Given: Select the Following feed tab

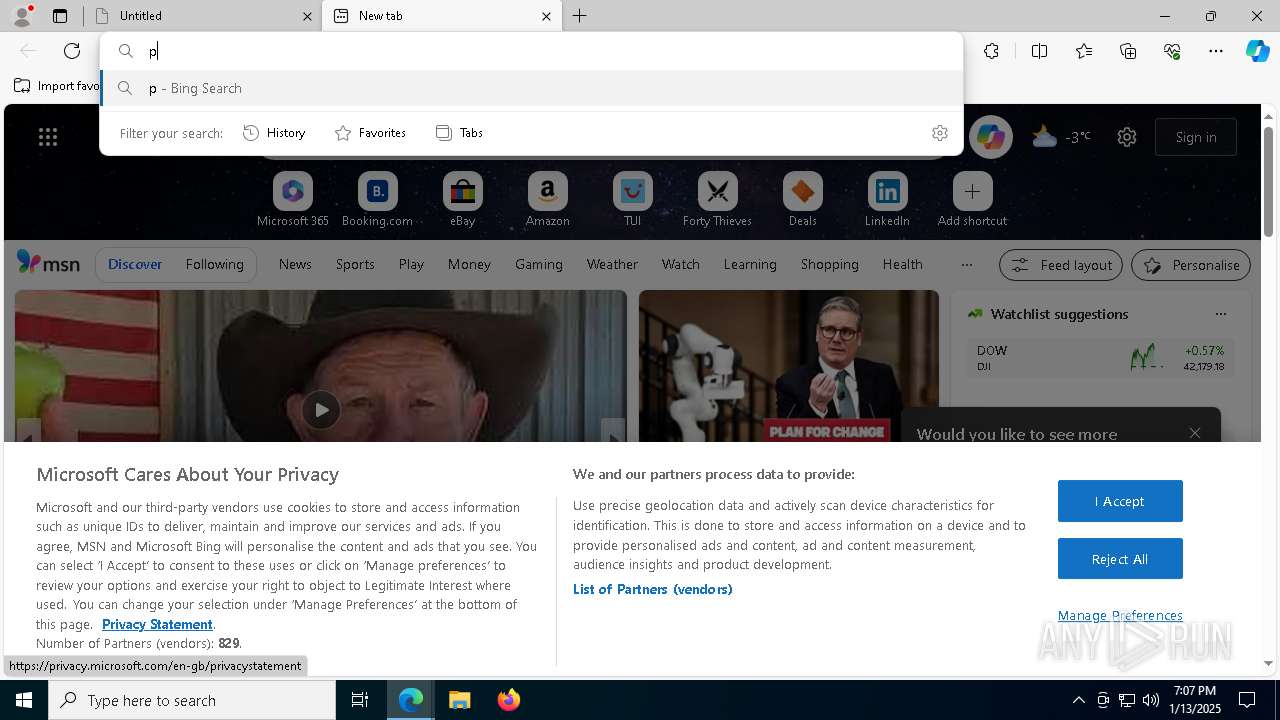Looking at the screenshot, I should coord(214,264).
